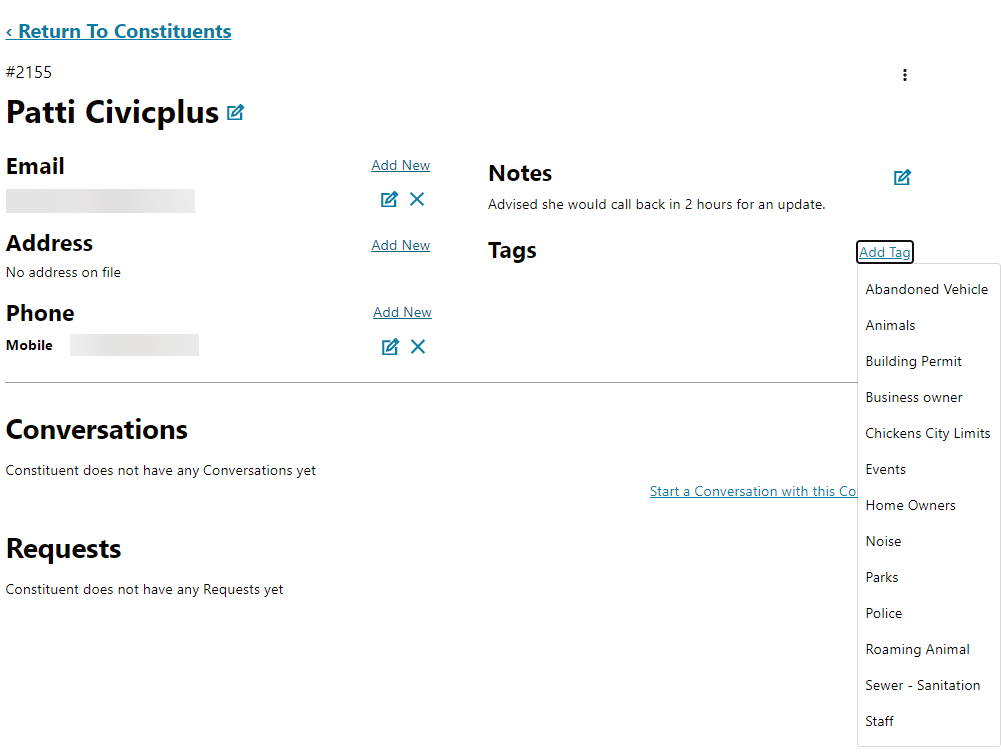Add New link in Address section
Viewport: 1001px width, 752px height.
click(x=401, y=245)
